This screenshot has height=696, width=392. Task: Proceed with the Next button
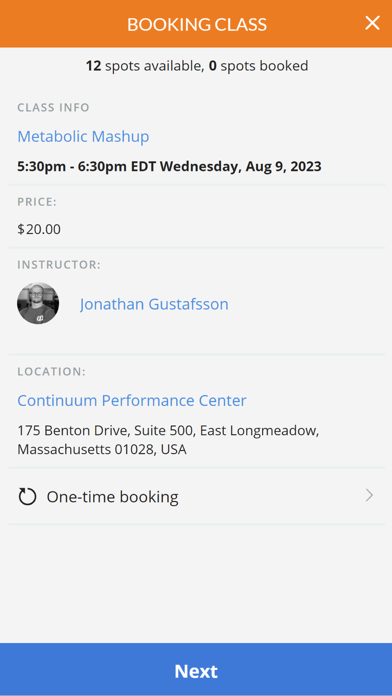point(196,669)
